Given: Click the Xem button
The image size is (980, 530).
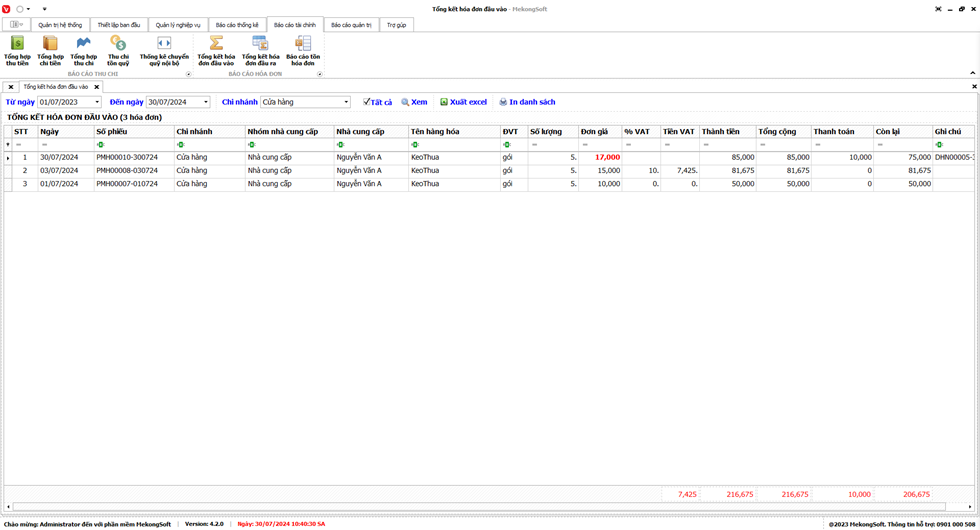Looking at the screenshot, I should 414,102.
